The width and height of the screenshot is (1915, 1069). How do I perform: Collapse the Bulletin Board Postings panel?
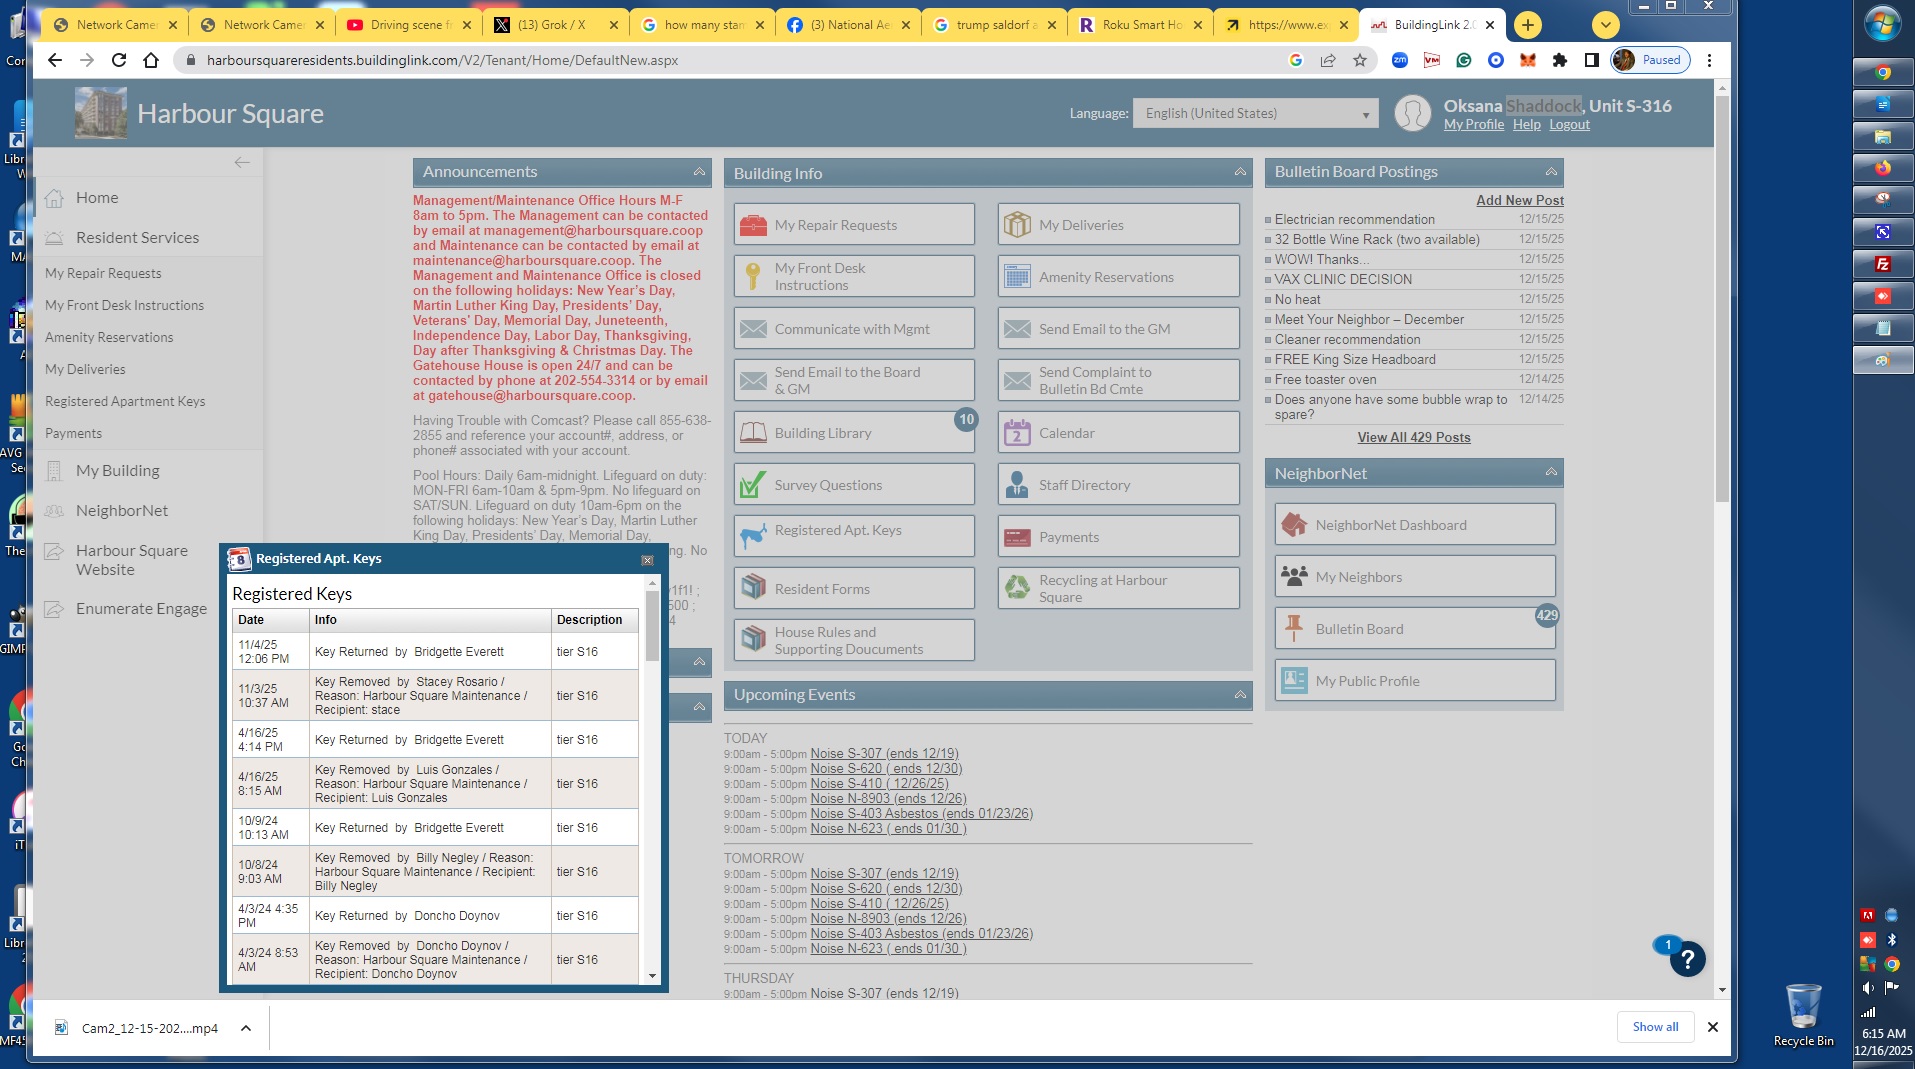coord(1551,172)
